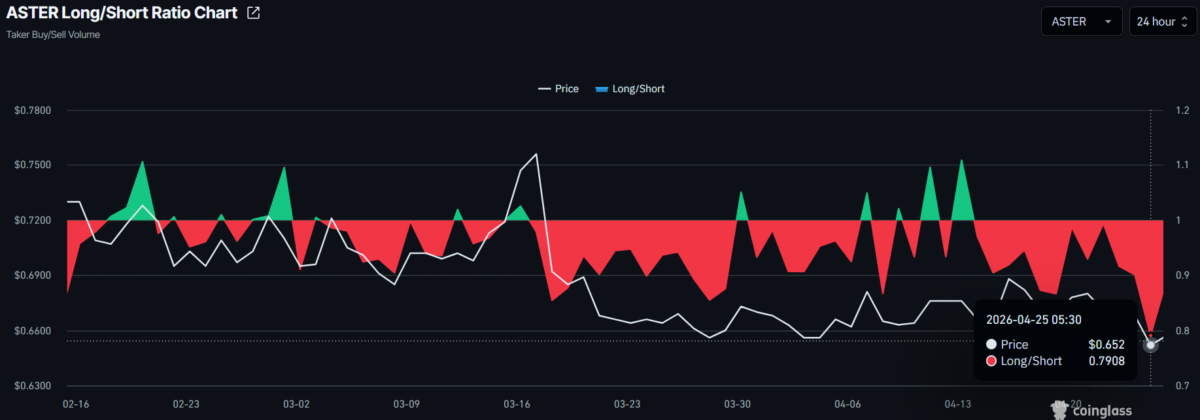Click the 0.9 ratio axis label
This screenshot has height=420, width=1200.
click(x=1184, y=275)
